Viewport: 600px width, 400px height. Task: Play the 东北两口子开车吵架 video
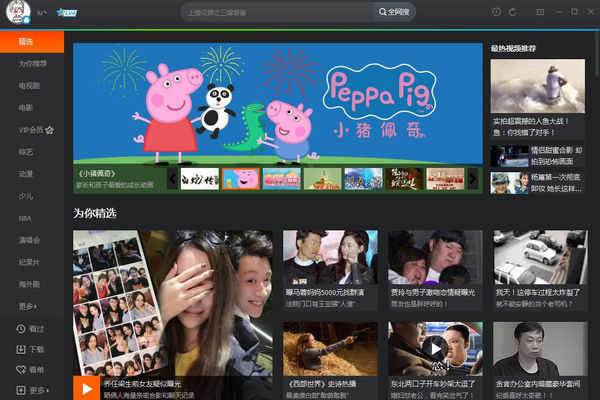click(435, 349)
